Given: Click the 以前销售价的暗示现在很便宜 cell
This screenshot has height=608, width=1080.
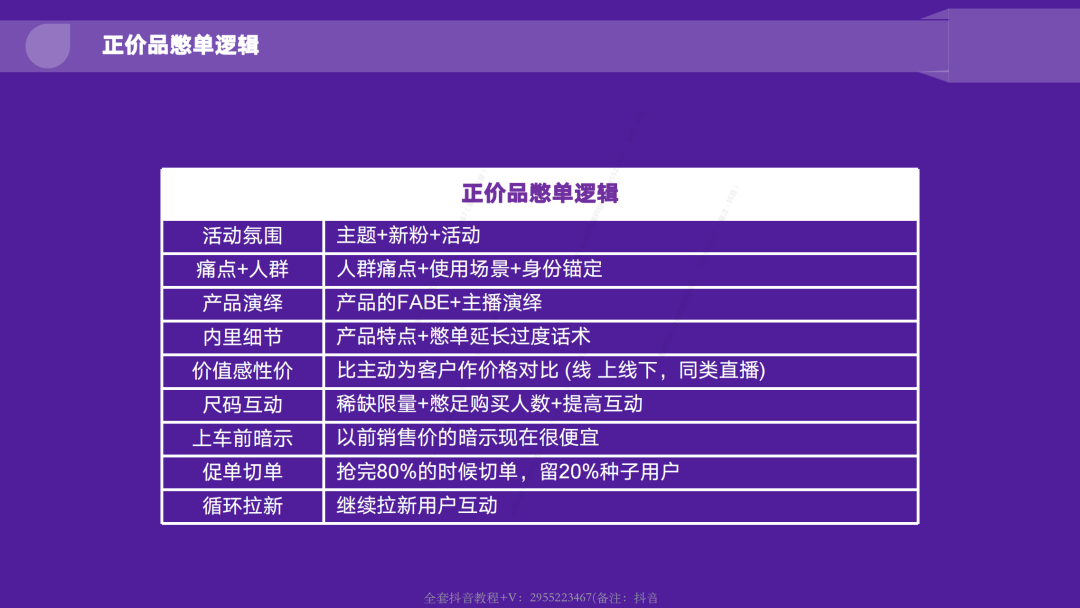Looking at the screenshot, I should (x=621, y=439).
